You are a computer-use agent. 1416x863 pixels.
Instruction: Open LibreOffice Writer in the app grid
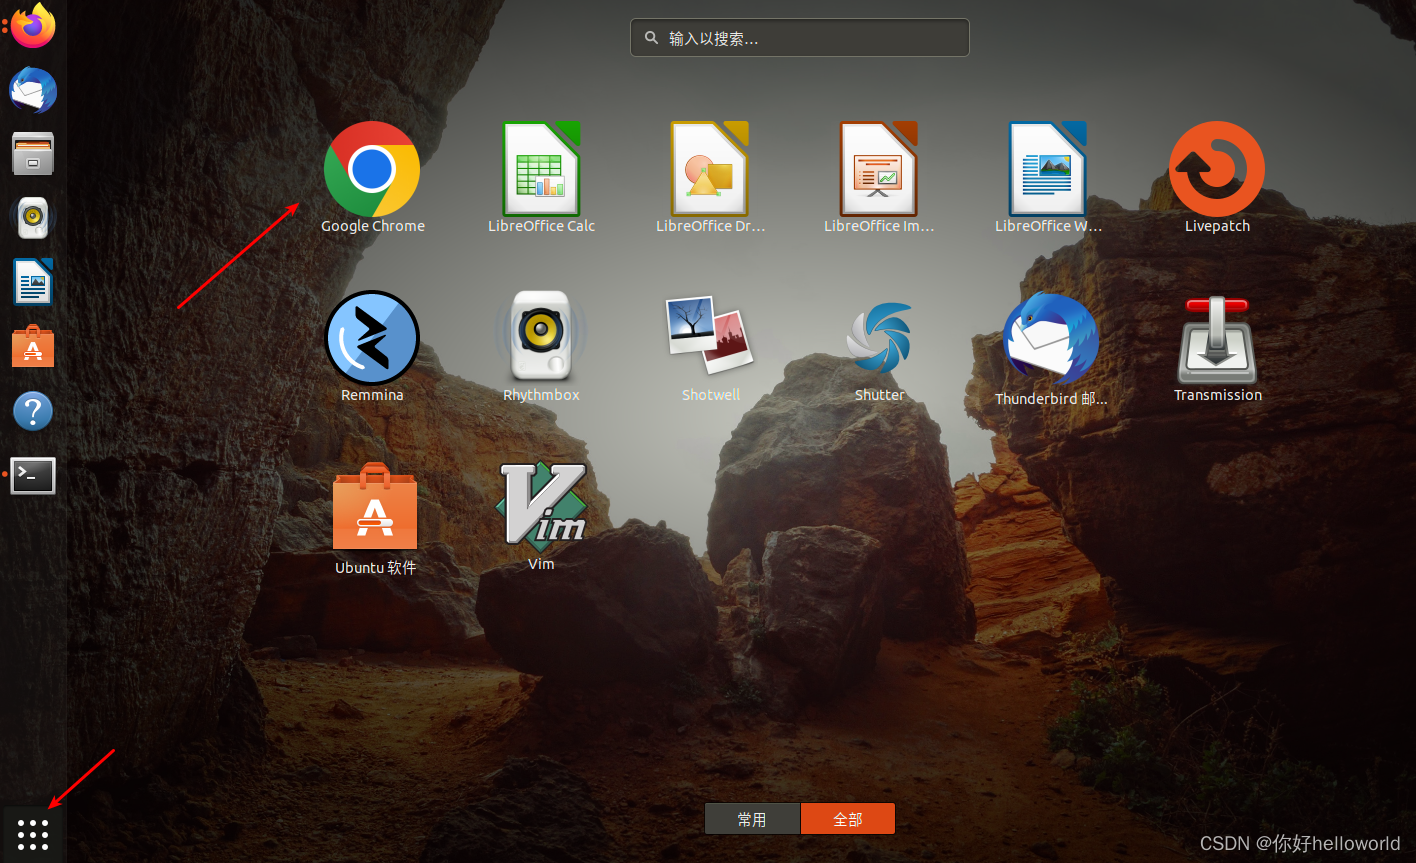tap(1048, 170)
